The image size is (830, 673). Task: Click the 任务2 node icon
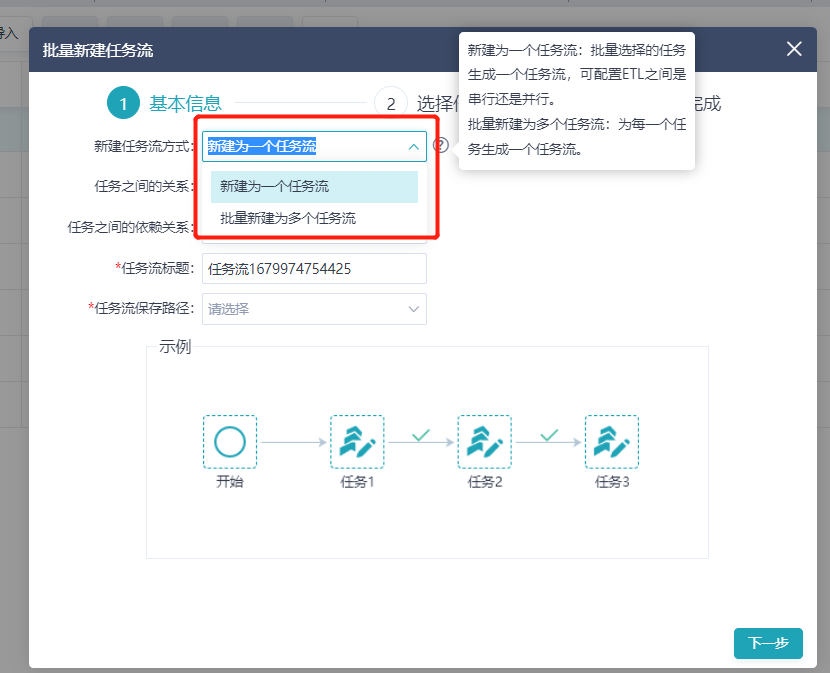pyautogui.click(x=484, y=442)
